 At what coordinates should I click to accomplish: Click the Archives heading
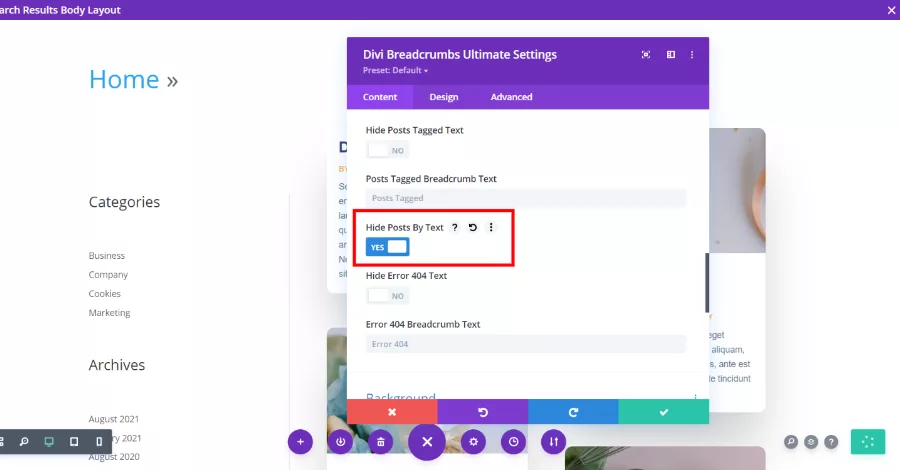(x=117, y=365)
